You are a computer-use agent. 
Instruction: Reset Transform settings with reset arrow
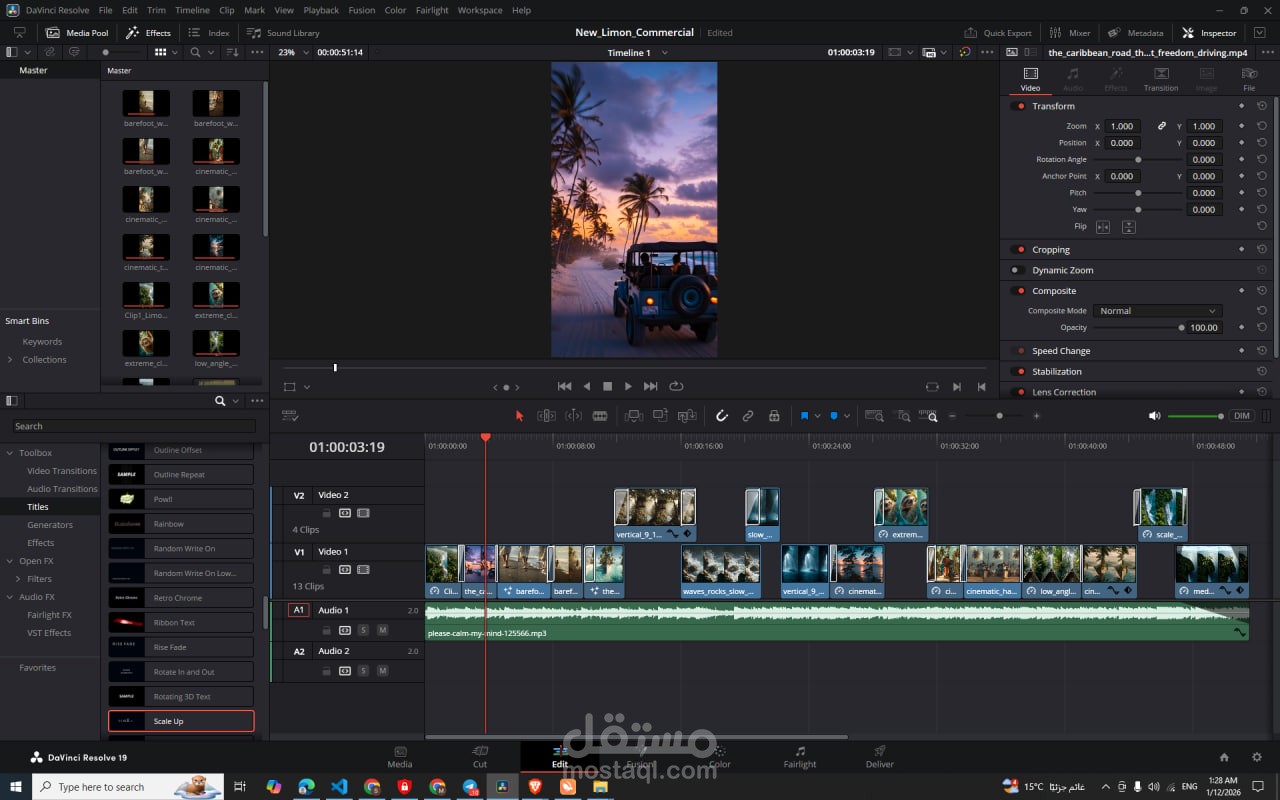tap(1262, 106)
